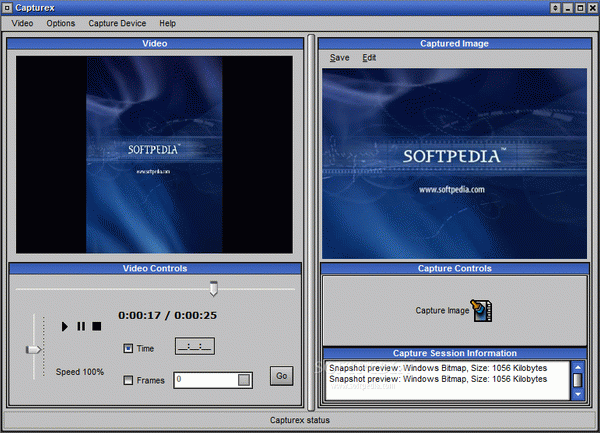Click Edit in Captured Image panel
Viewport: 600px width, 433px height.
(369, 58)
